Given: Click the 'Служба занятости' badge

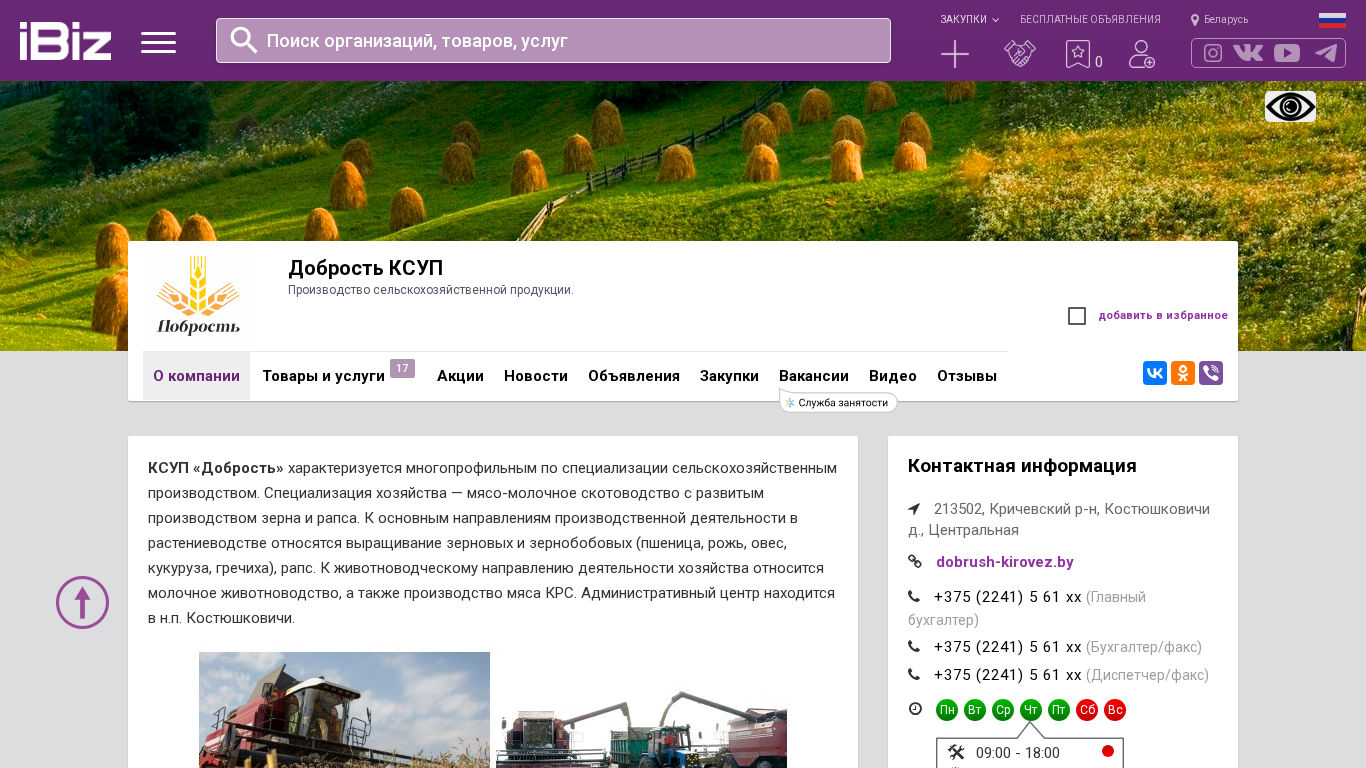Looking at the screenshot, I should coord(838,403).
